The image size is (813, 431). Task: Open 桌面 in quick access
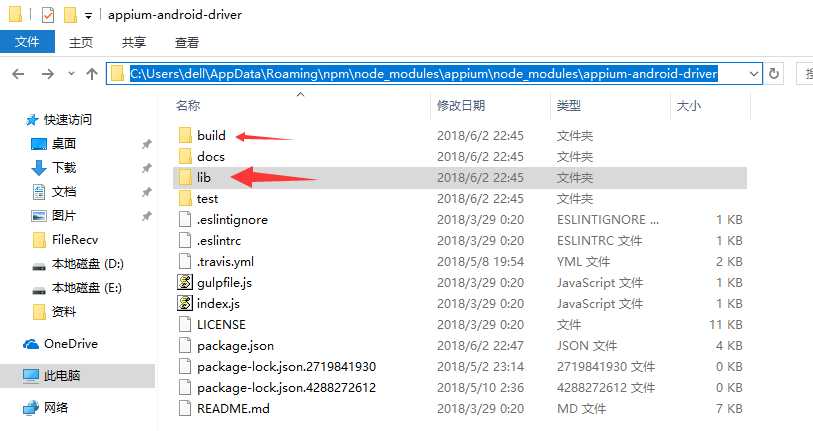(x=64, y=144)
